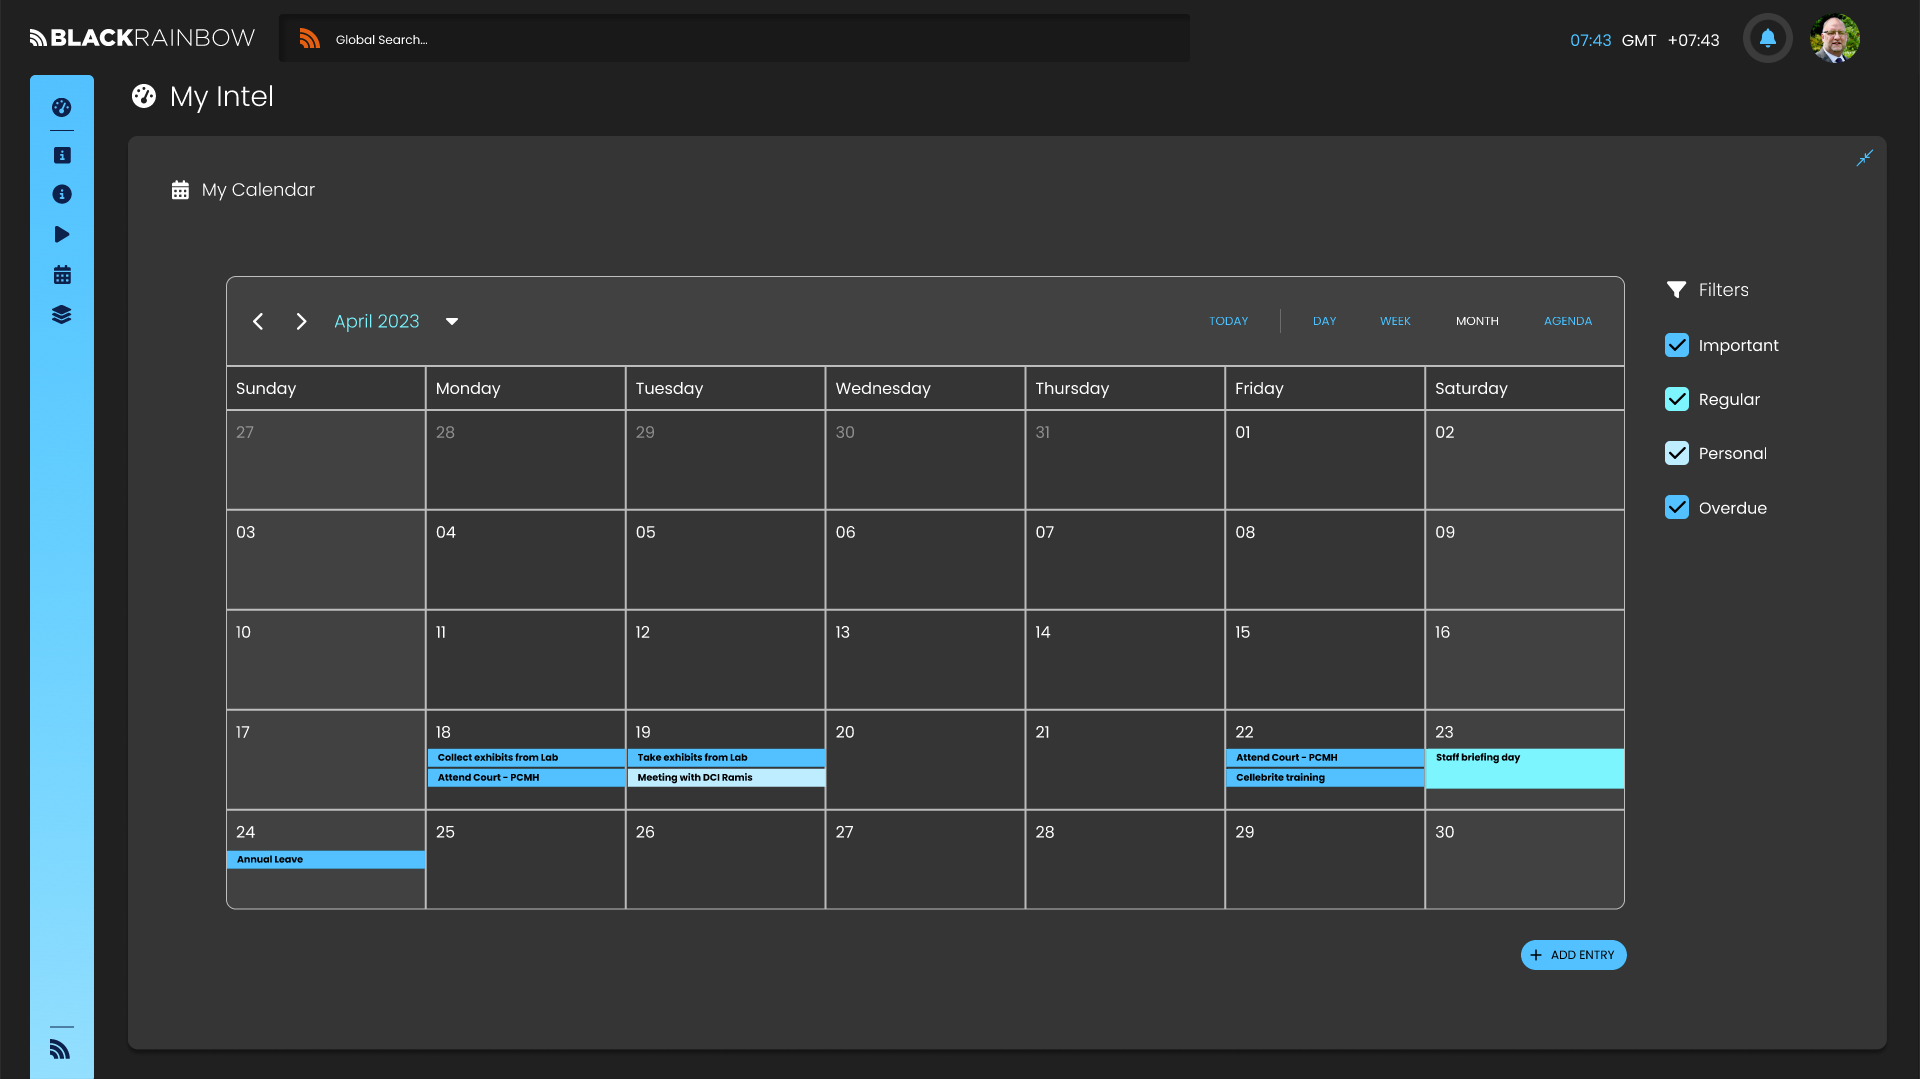Go to previous month with left chevron

(258, 321)
